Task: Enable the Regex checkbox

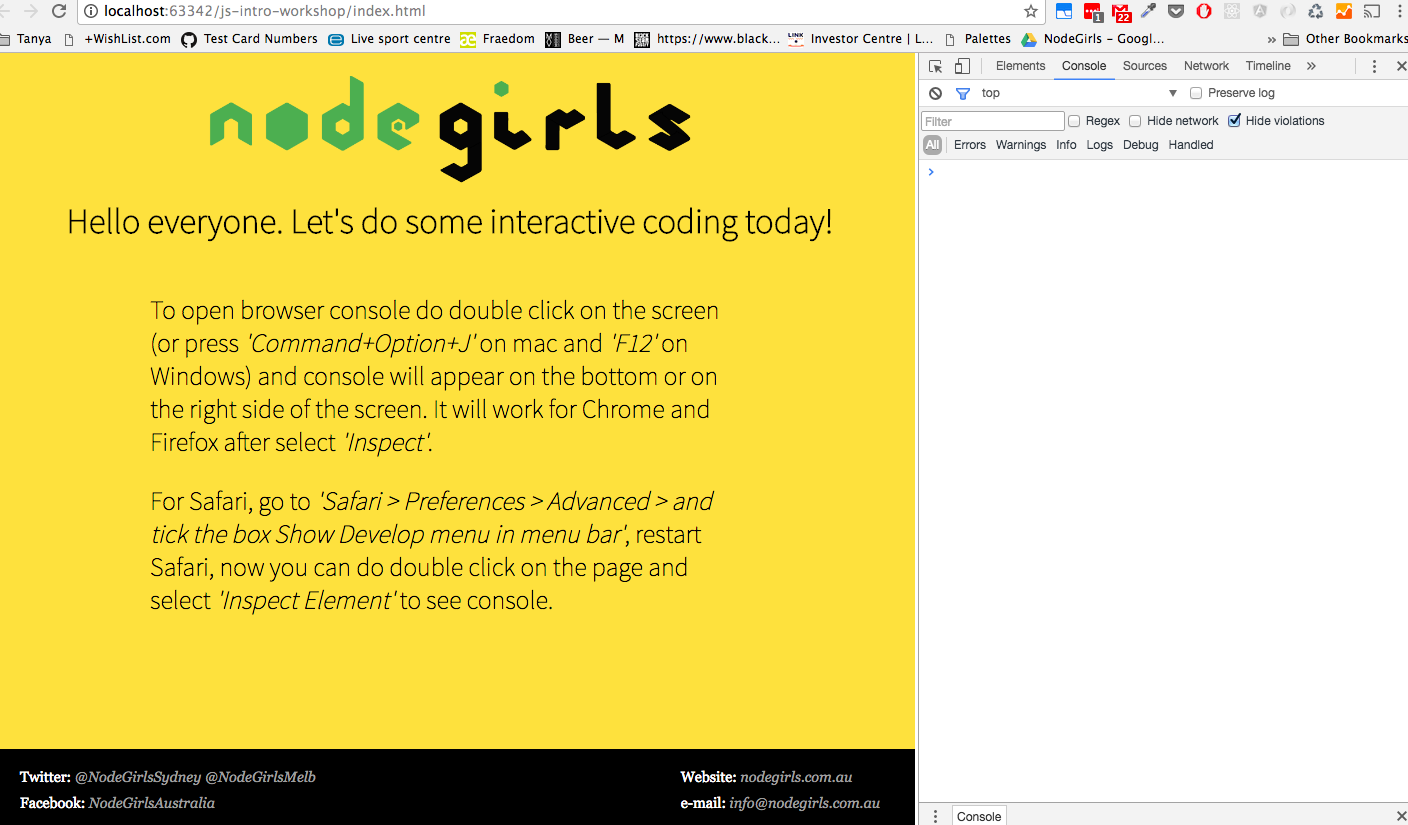Action: [x=1074, y=121]
